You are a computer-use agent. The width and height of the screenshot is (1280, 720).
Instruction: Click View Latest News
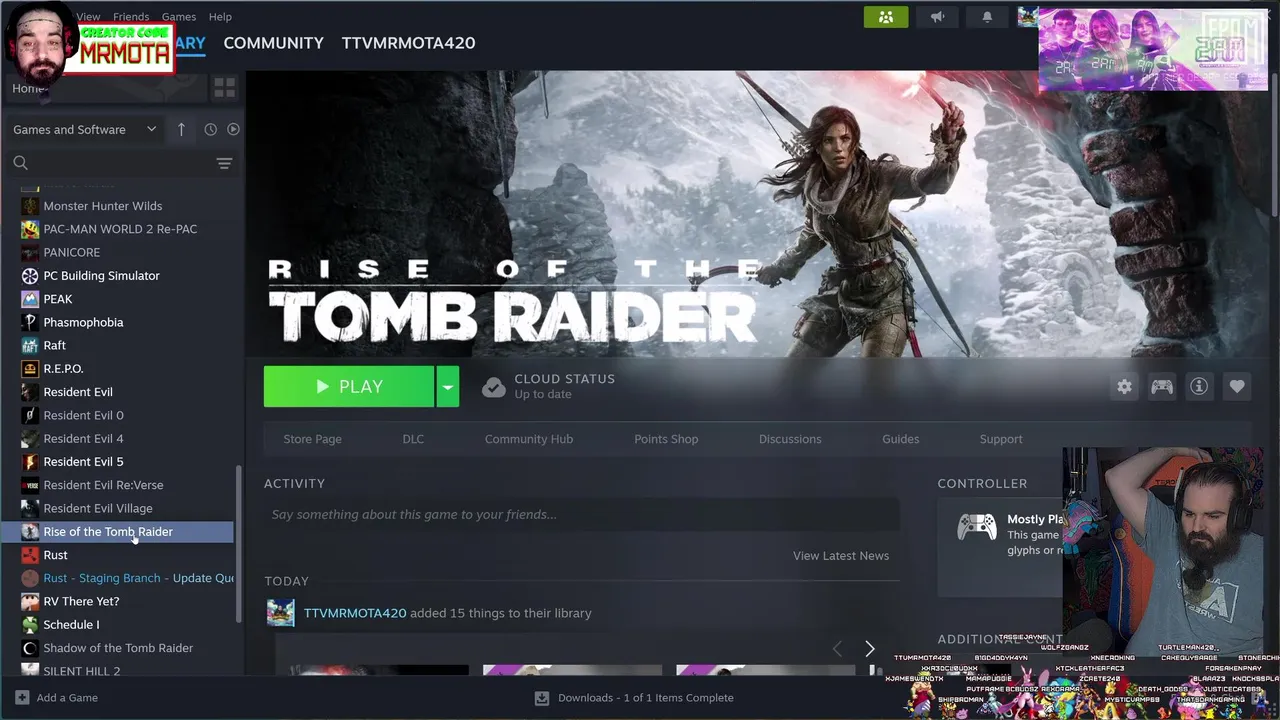point(841,556)
